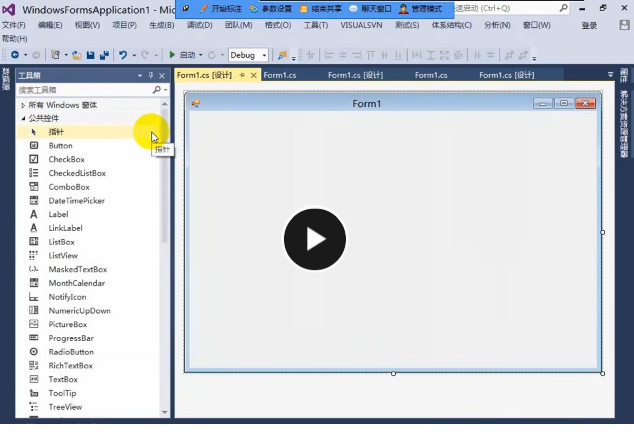Viewport: 634px width, 447px height.
Task: Toggle pin on active Form1.cs [设计] tab
Action: [x=242, y=75]
